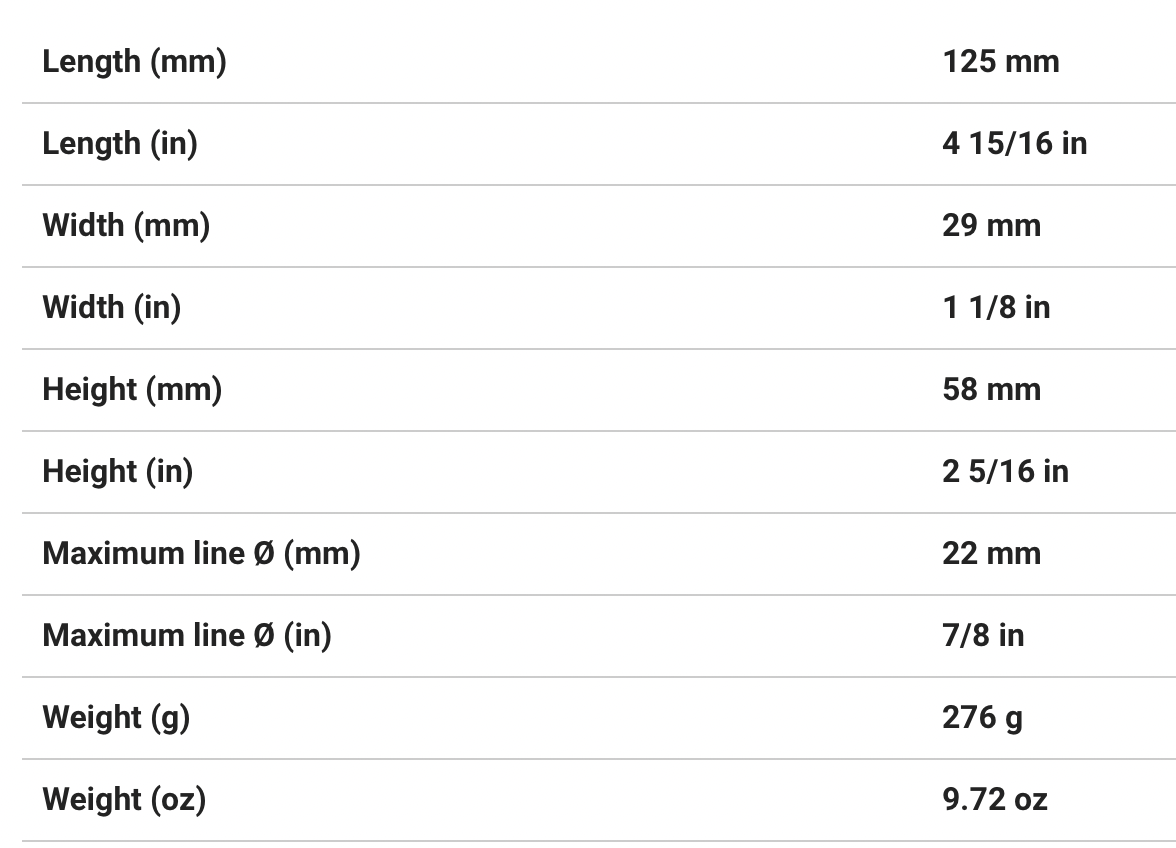Select the 9.72 oz weight value
Image resolution: width=1176 pixels, height=848 pixels.
(994, 800)
